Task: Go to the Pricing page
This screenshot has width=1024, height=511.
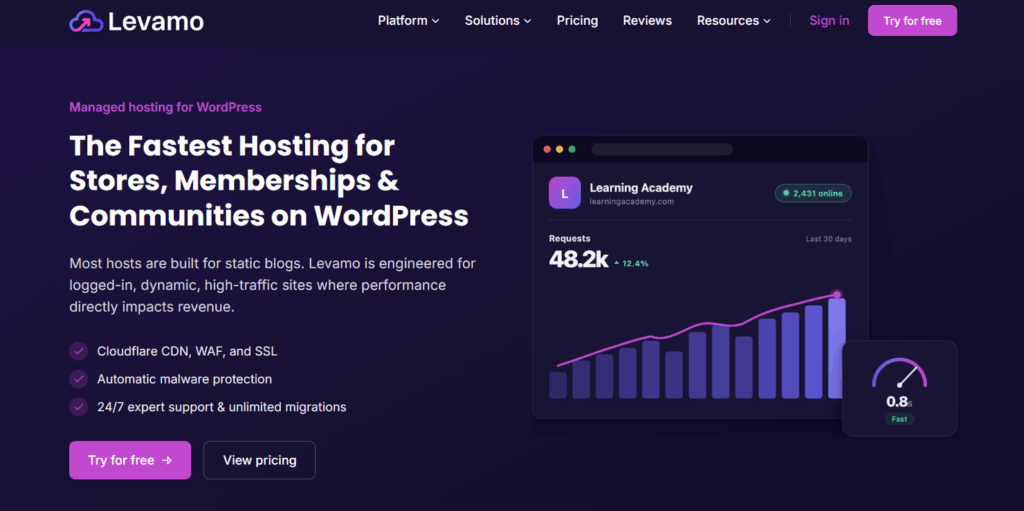Action: pos(577,21)
